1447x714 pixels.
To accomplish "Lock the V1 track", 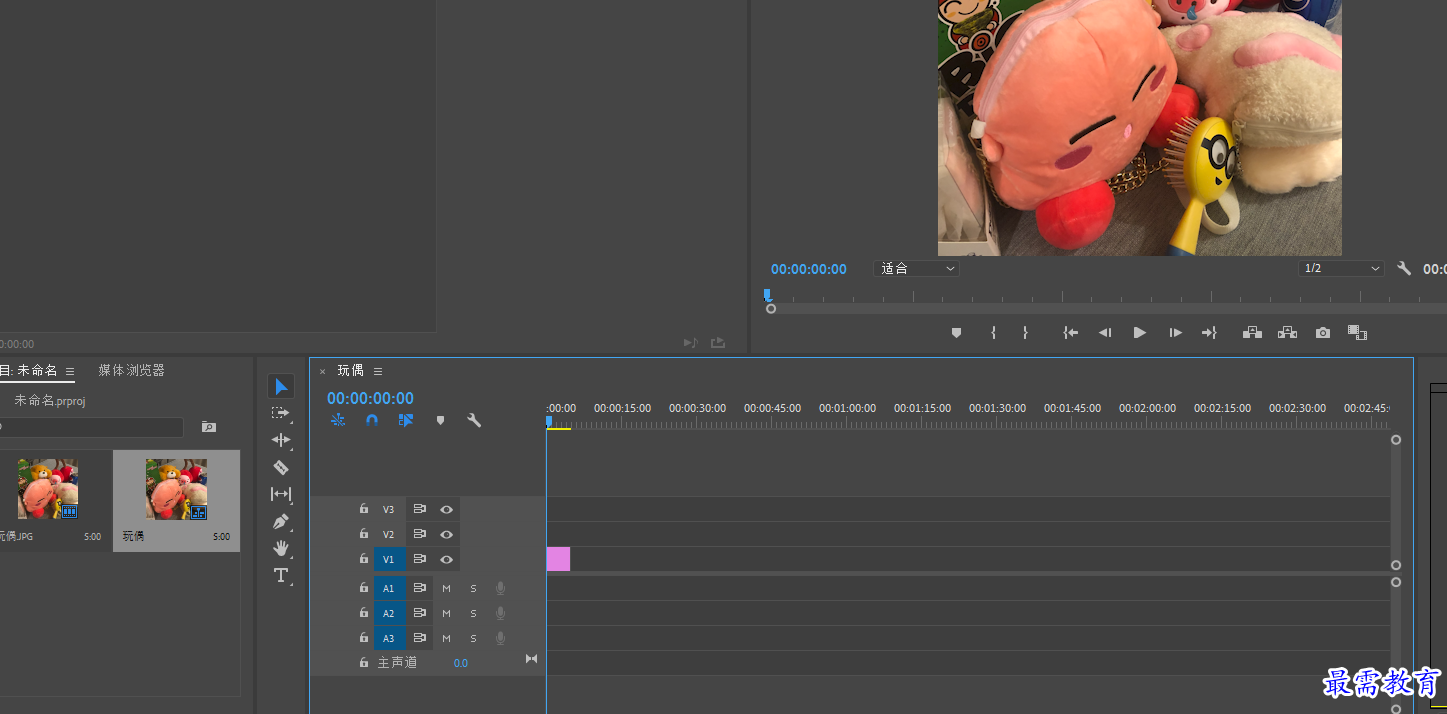I will tap(364, 559).
